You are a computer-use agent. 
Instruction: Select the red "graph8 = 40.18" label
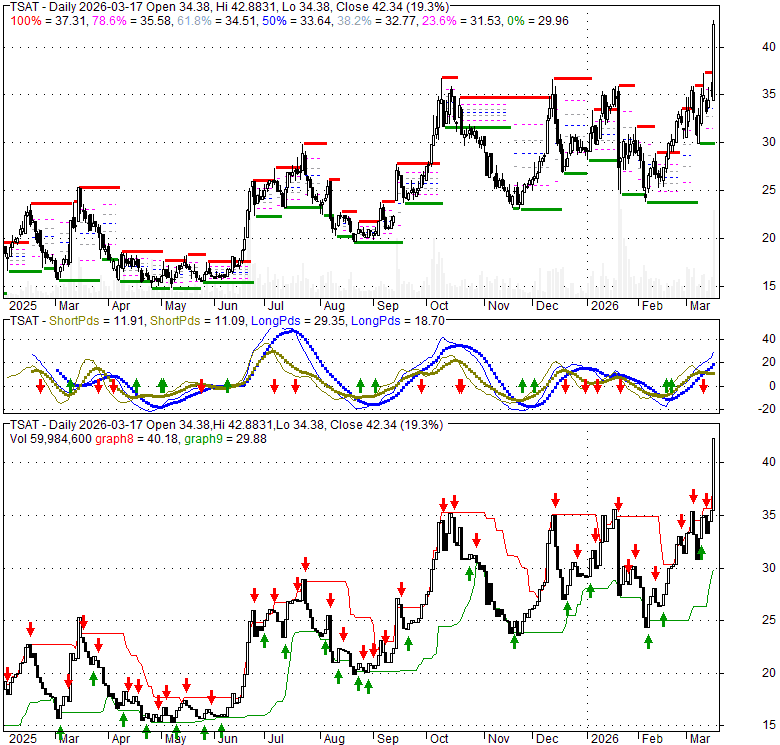(x=137, y=439)
